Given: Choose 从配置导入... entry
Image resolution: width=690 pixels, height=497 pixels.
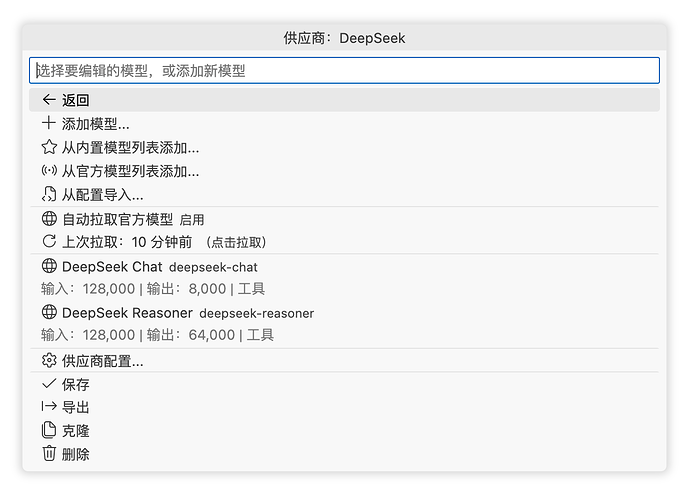Looking at the screenshot, I should tap(344, 195).
